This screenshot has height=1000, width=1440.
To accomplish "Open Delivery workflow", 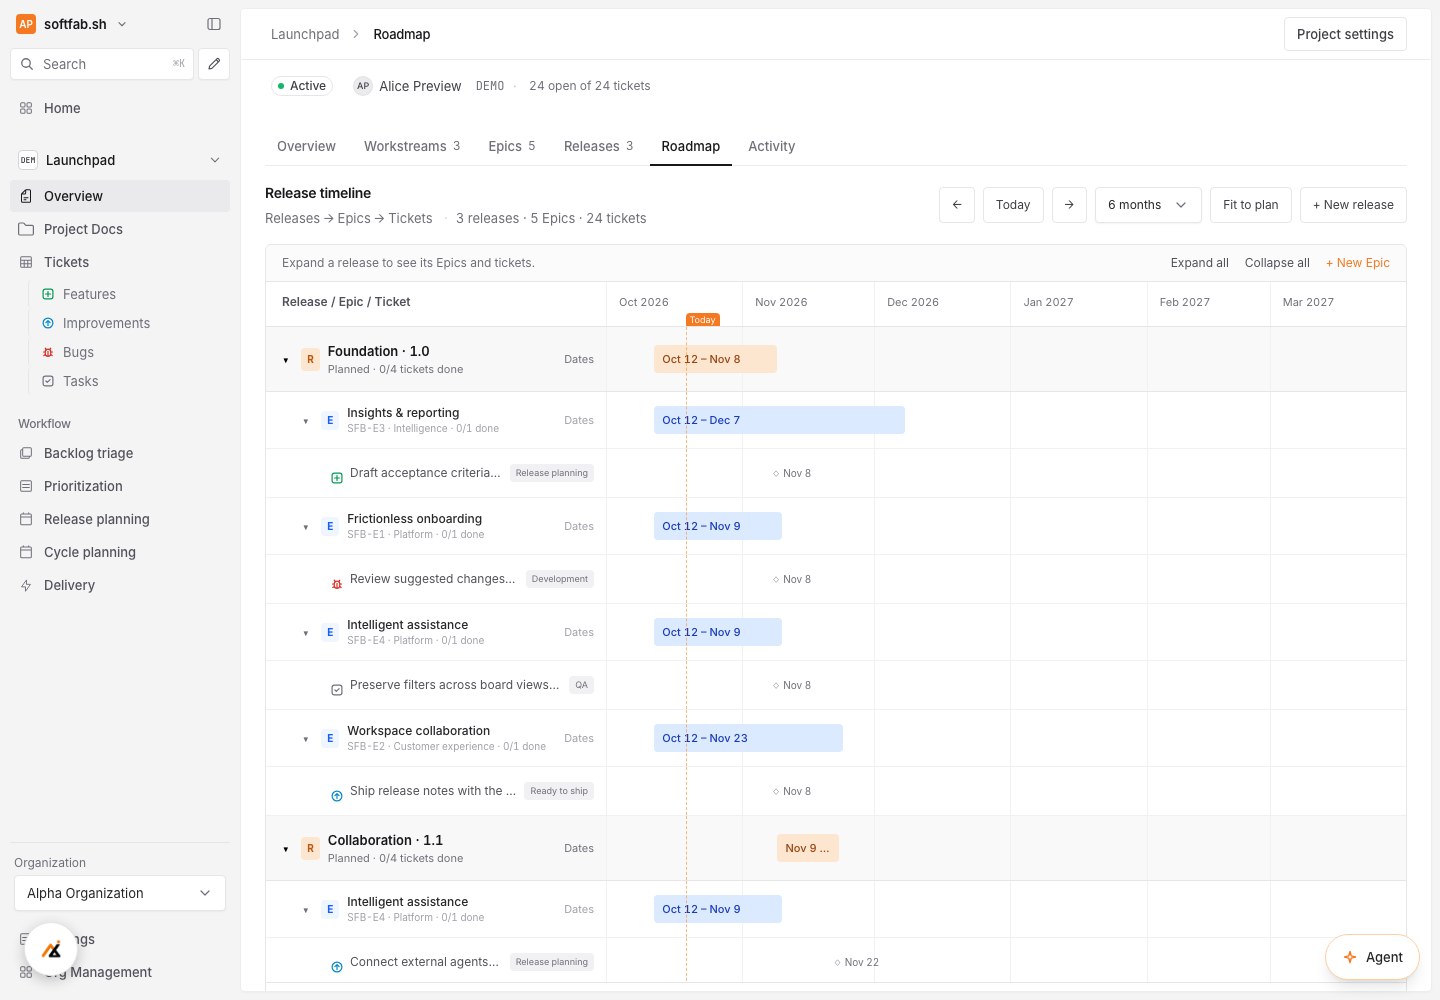I will [120, 585].
